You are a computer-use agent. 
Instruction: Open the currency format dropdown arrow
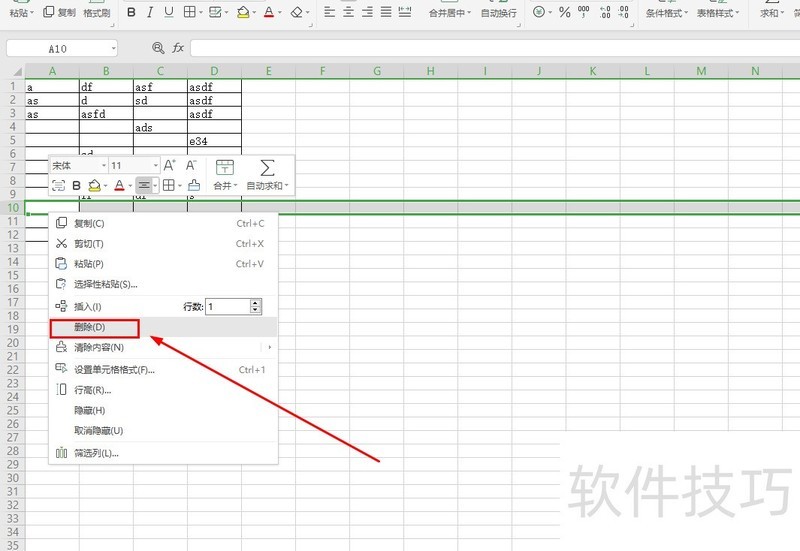coord(550,13)
